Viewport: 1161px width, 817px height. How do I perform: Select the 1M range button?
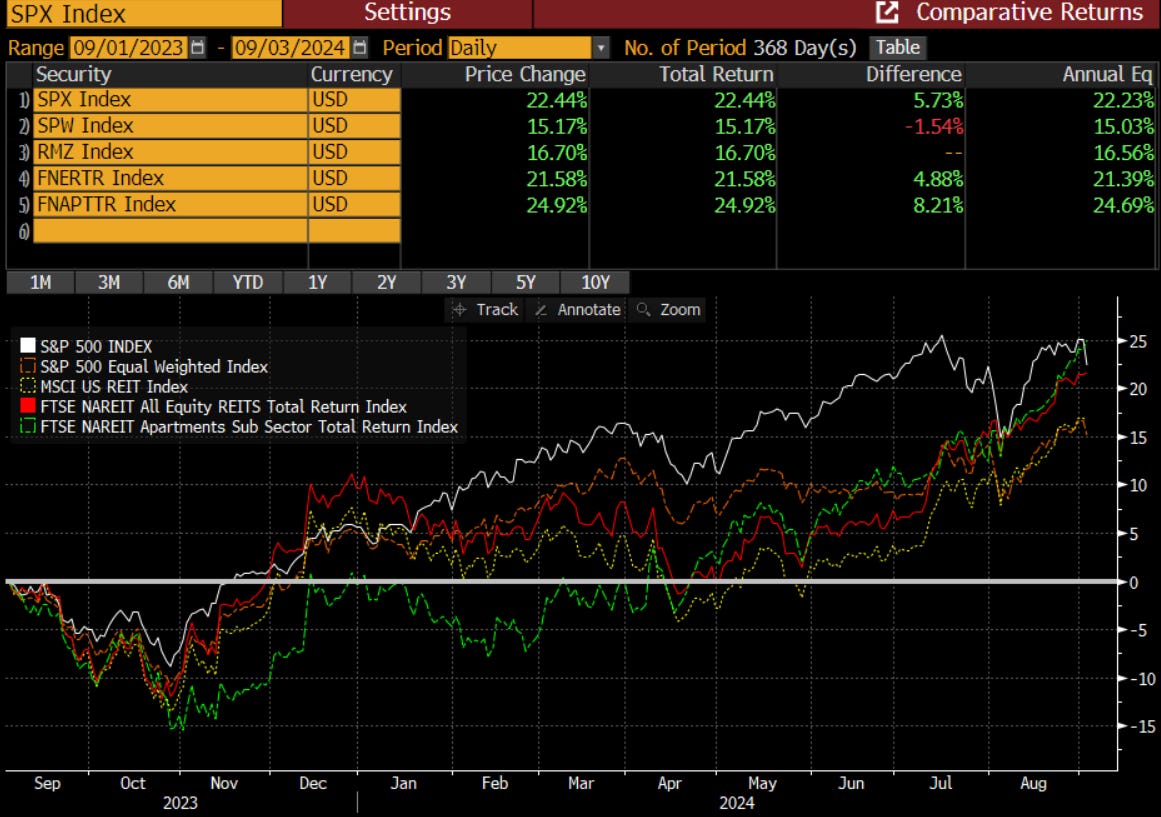coord(40,283)
